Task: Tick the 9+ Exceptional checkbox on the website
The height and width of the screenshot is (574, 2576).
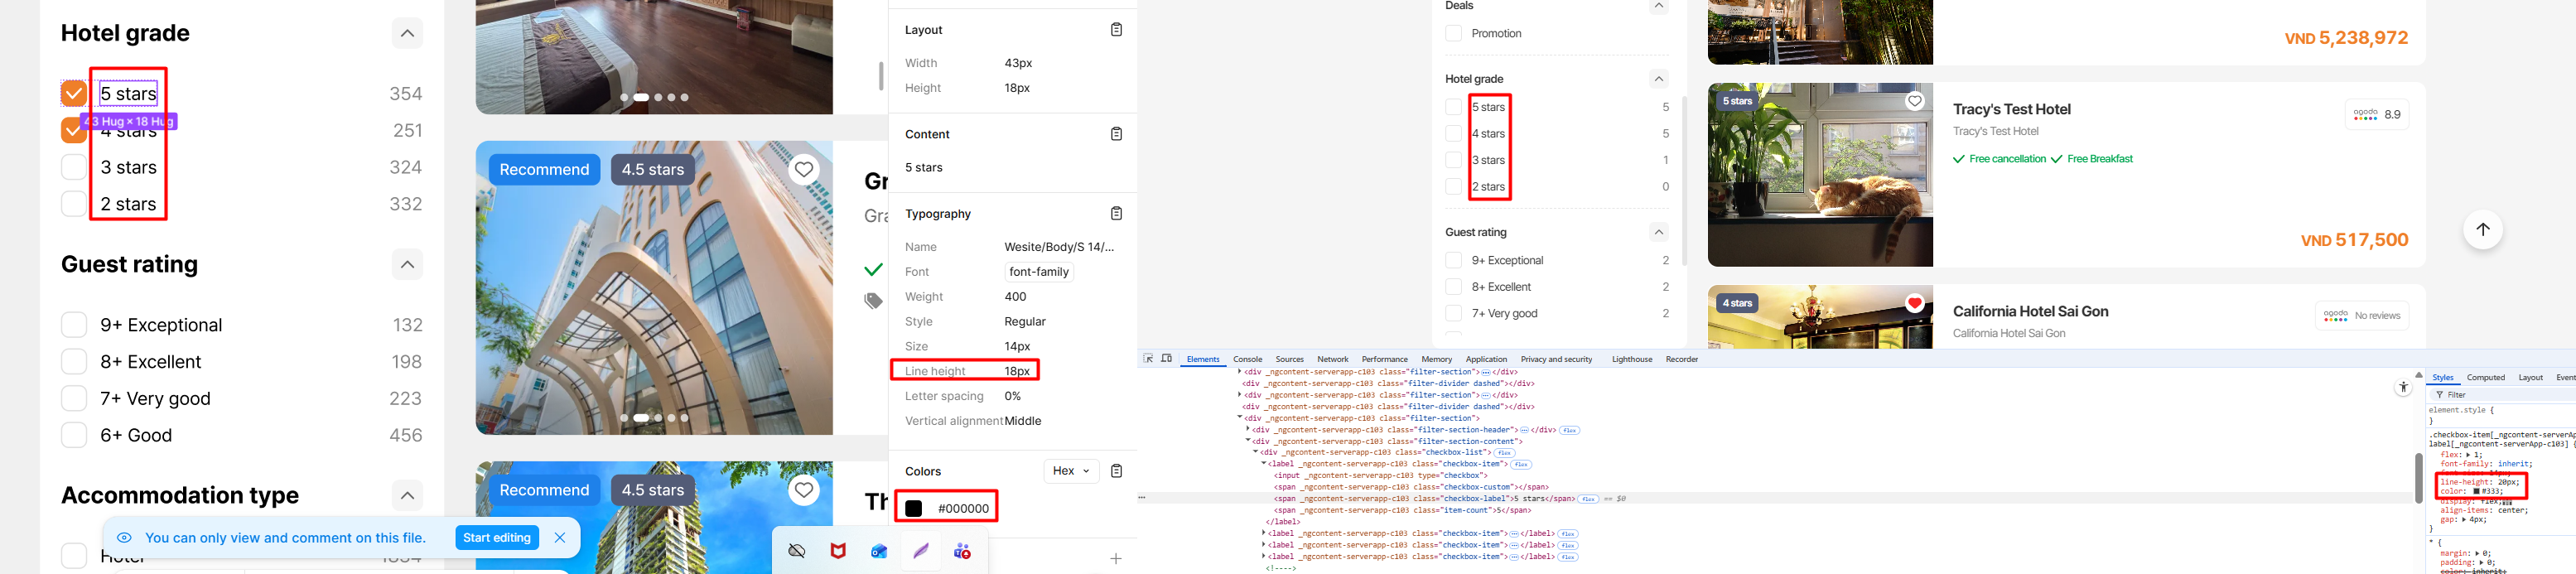Action: coord(1453,261)
